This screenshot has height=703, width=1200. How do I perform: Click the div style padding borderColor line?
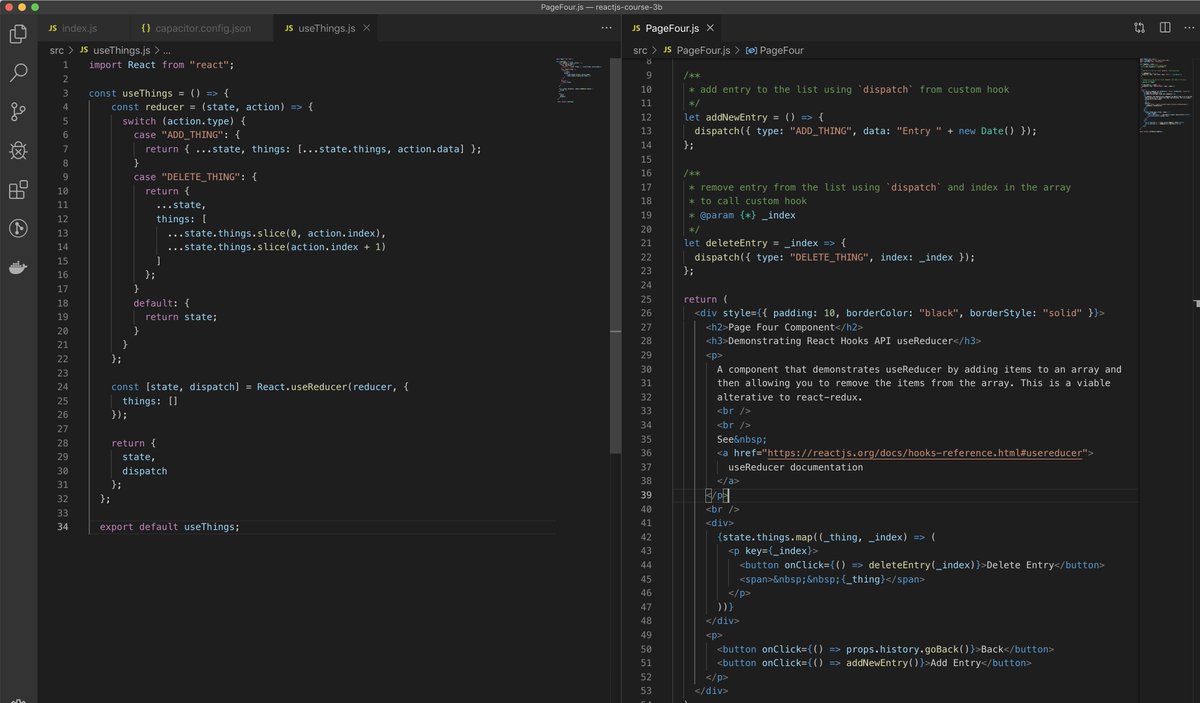click(x=900, y=313)
